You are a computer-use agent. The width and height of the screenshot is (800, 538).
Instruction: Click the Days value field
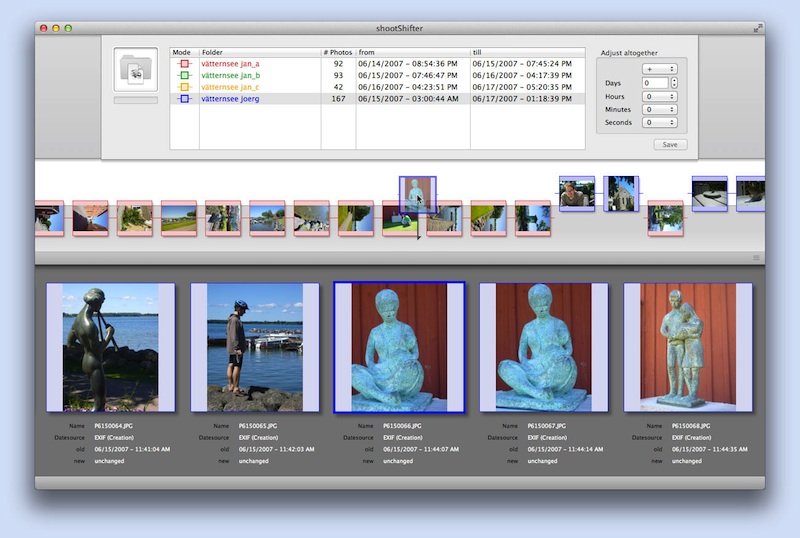(x=655, y=83)
